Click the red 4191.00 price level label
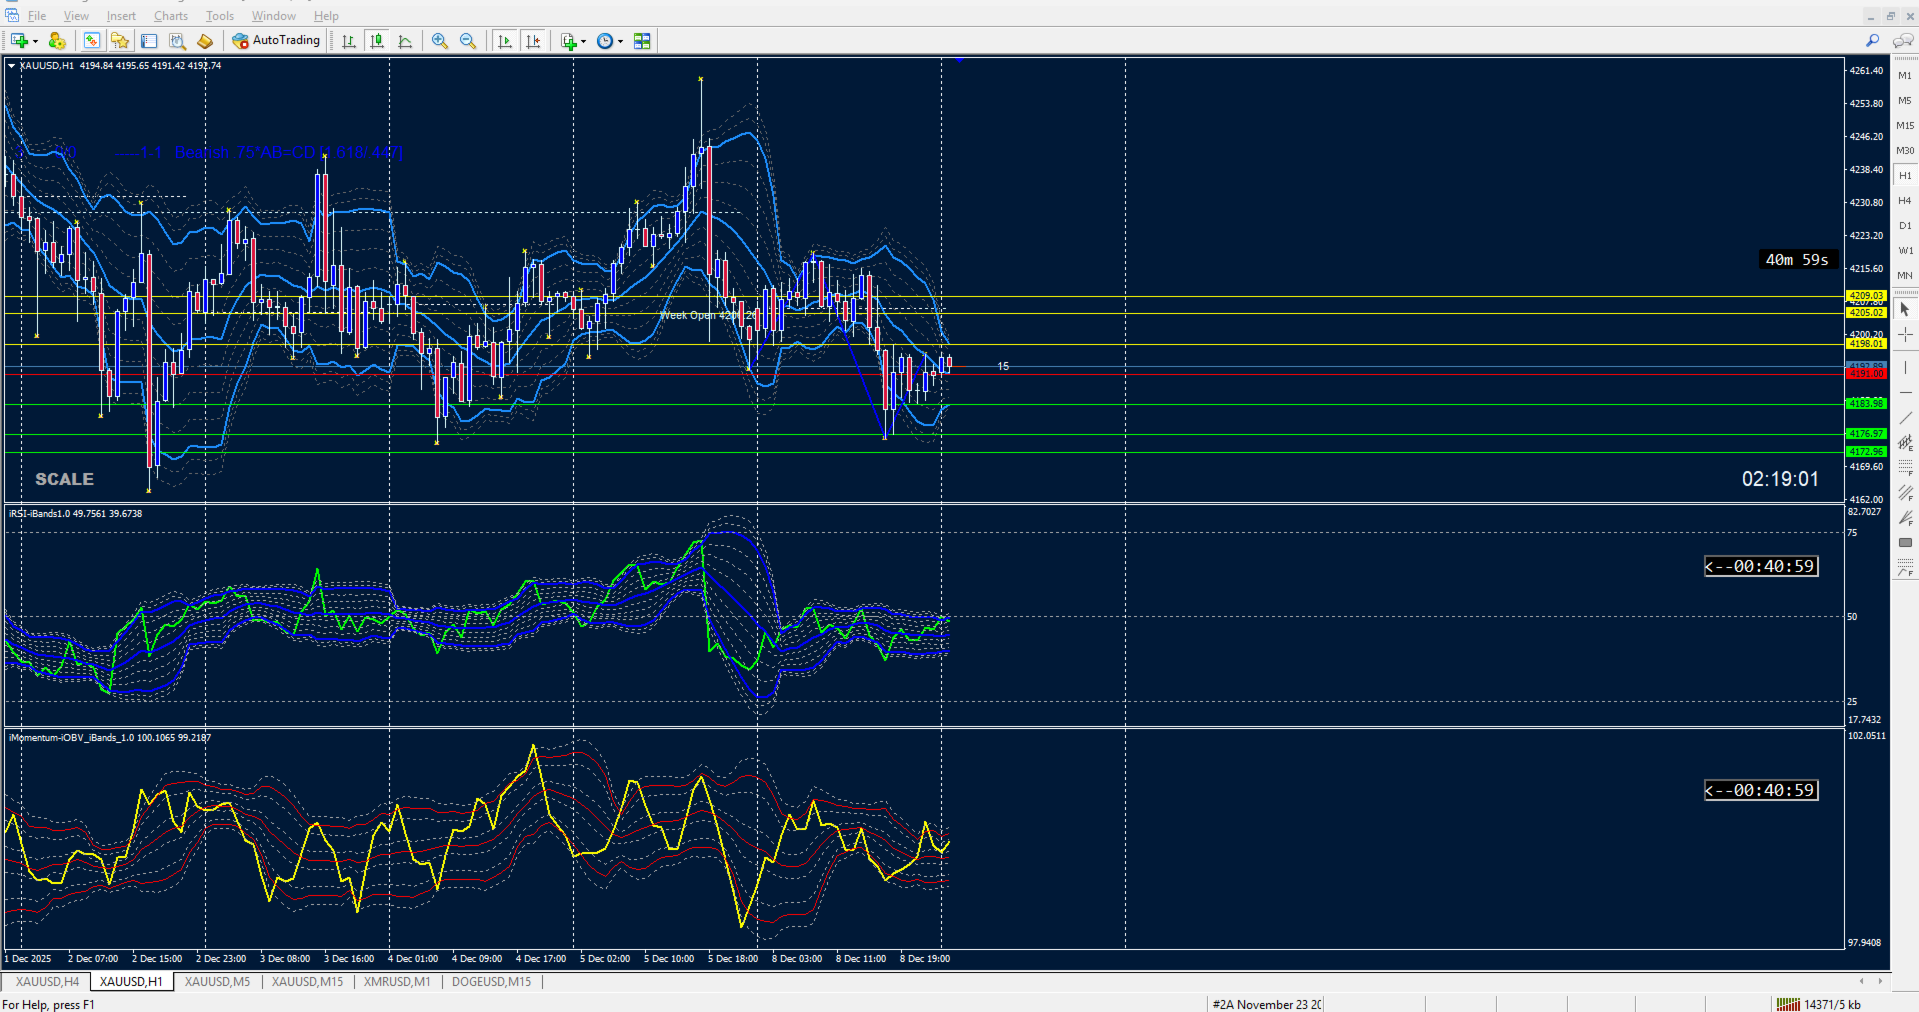This screenshot has height=1012, width=1919. [x=1866, y=373]
